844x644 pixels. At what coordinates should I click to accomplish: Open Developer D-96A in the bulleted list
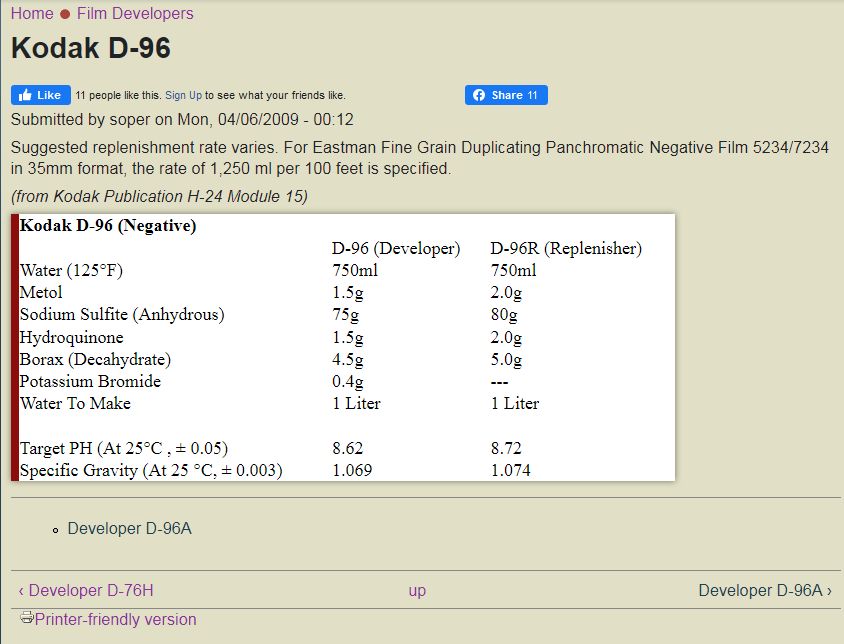coord(129,528)
